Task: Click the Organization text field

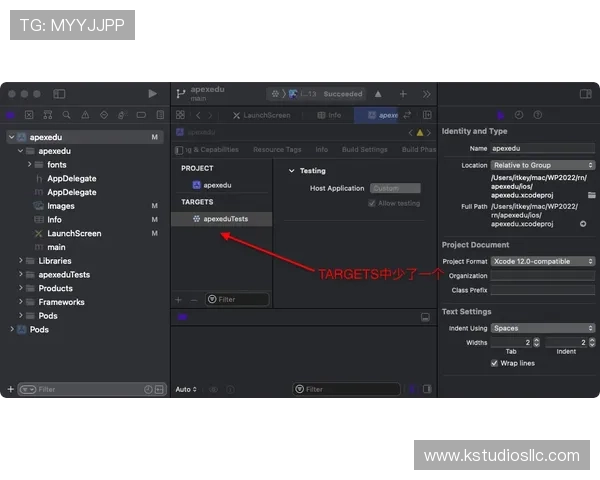Action: pyautogui.click(x=543, y=276)
